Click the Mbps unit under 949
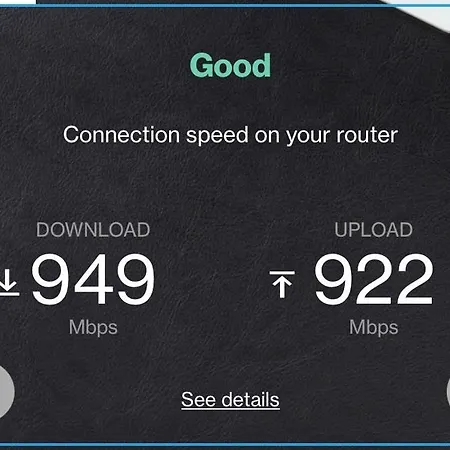 point(93,328)
